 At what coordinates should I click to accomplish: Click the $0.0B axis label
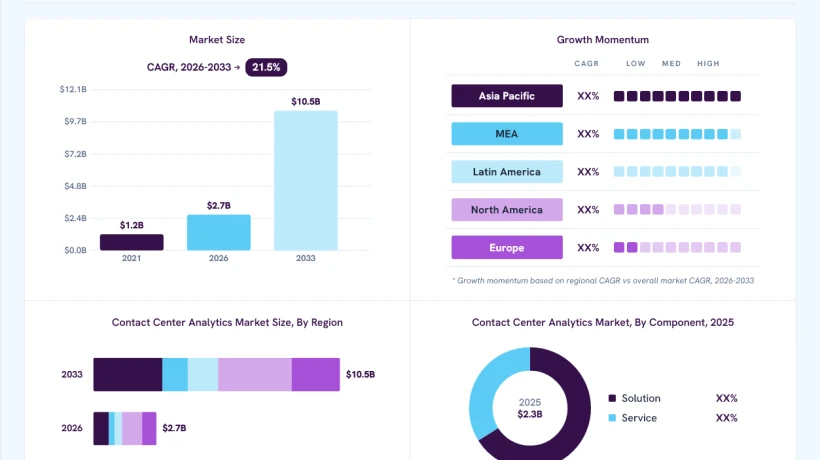75,250
